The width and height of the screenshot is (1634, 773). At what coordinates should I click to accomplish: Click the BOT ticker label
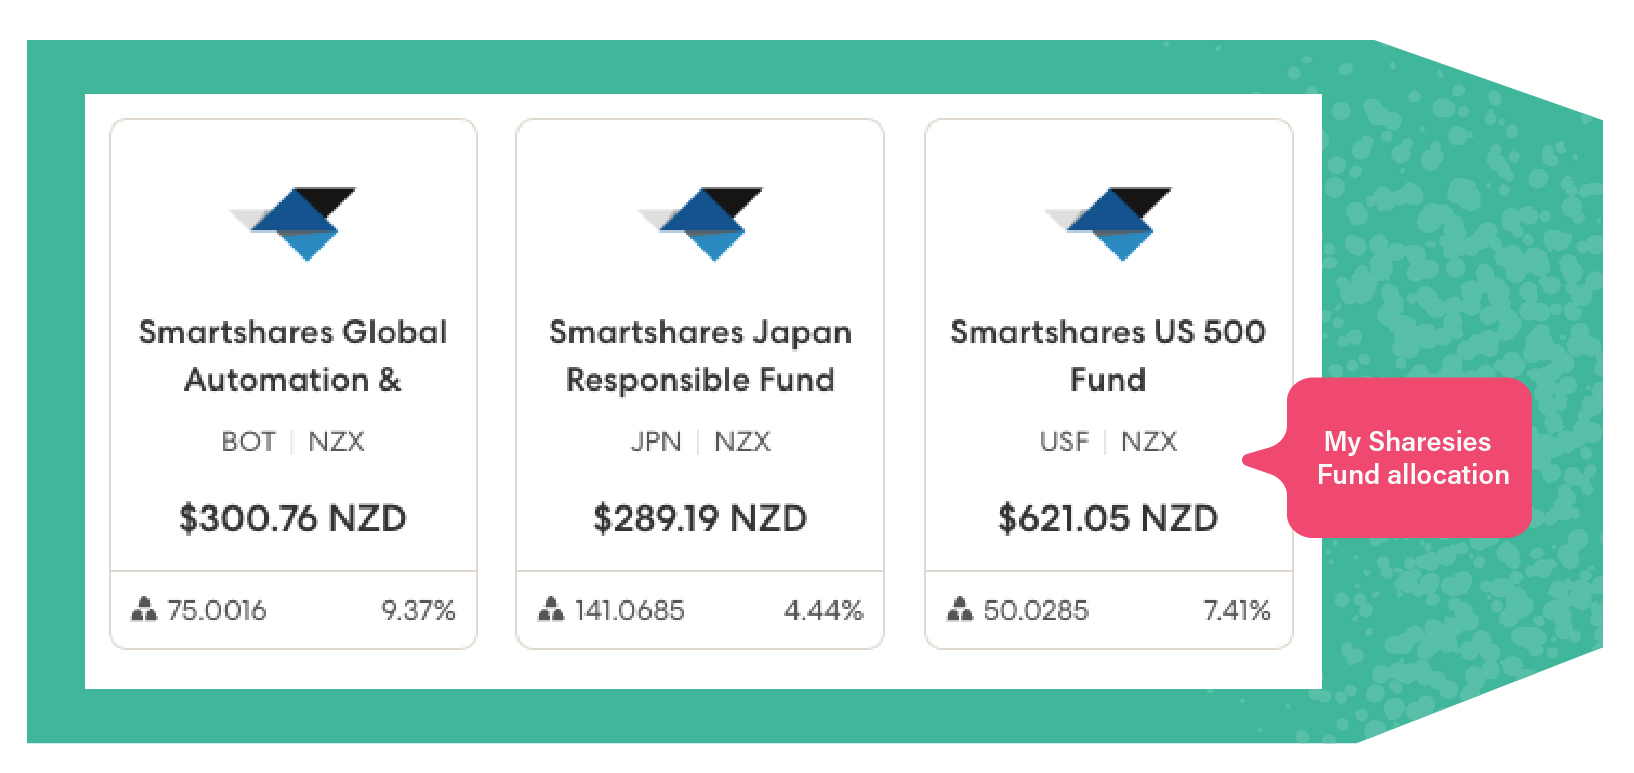coord(248,441)
